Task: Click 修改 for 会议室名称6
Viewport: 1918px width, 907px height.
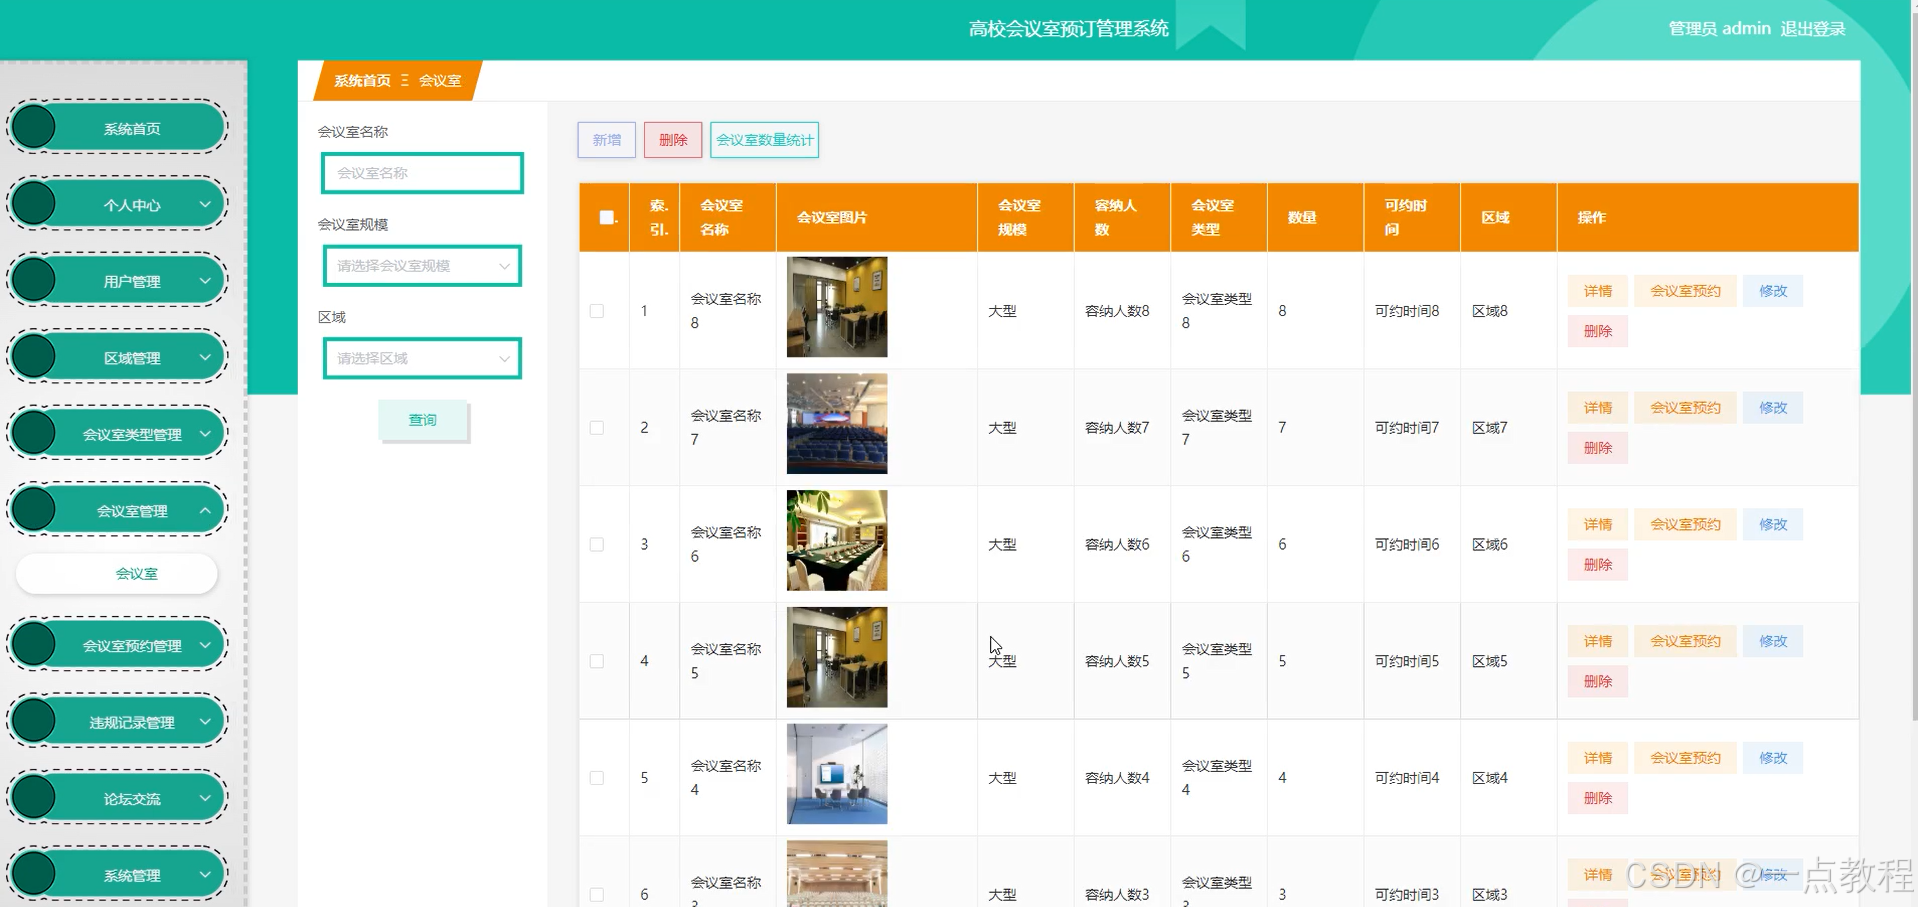Action: pyautogui.click(x=1773, y=524)
